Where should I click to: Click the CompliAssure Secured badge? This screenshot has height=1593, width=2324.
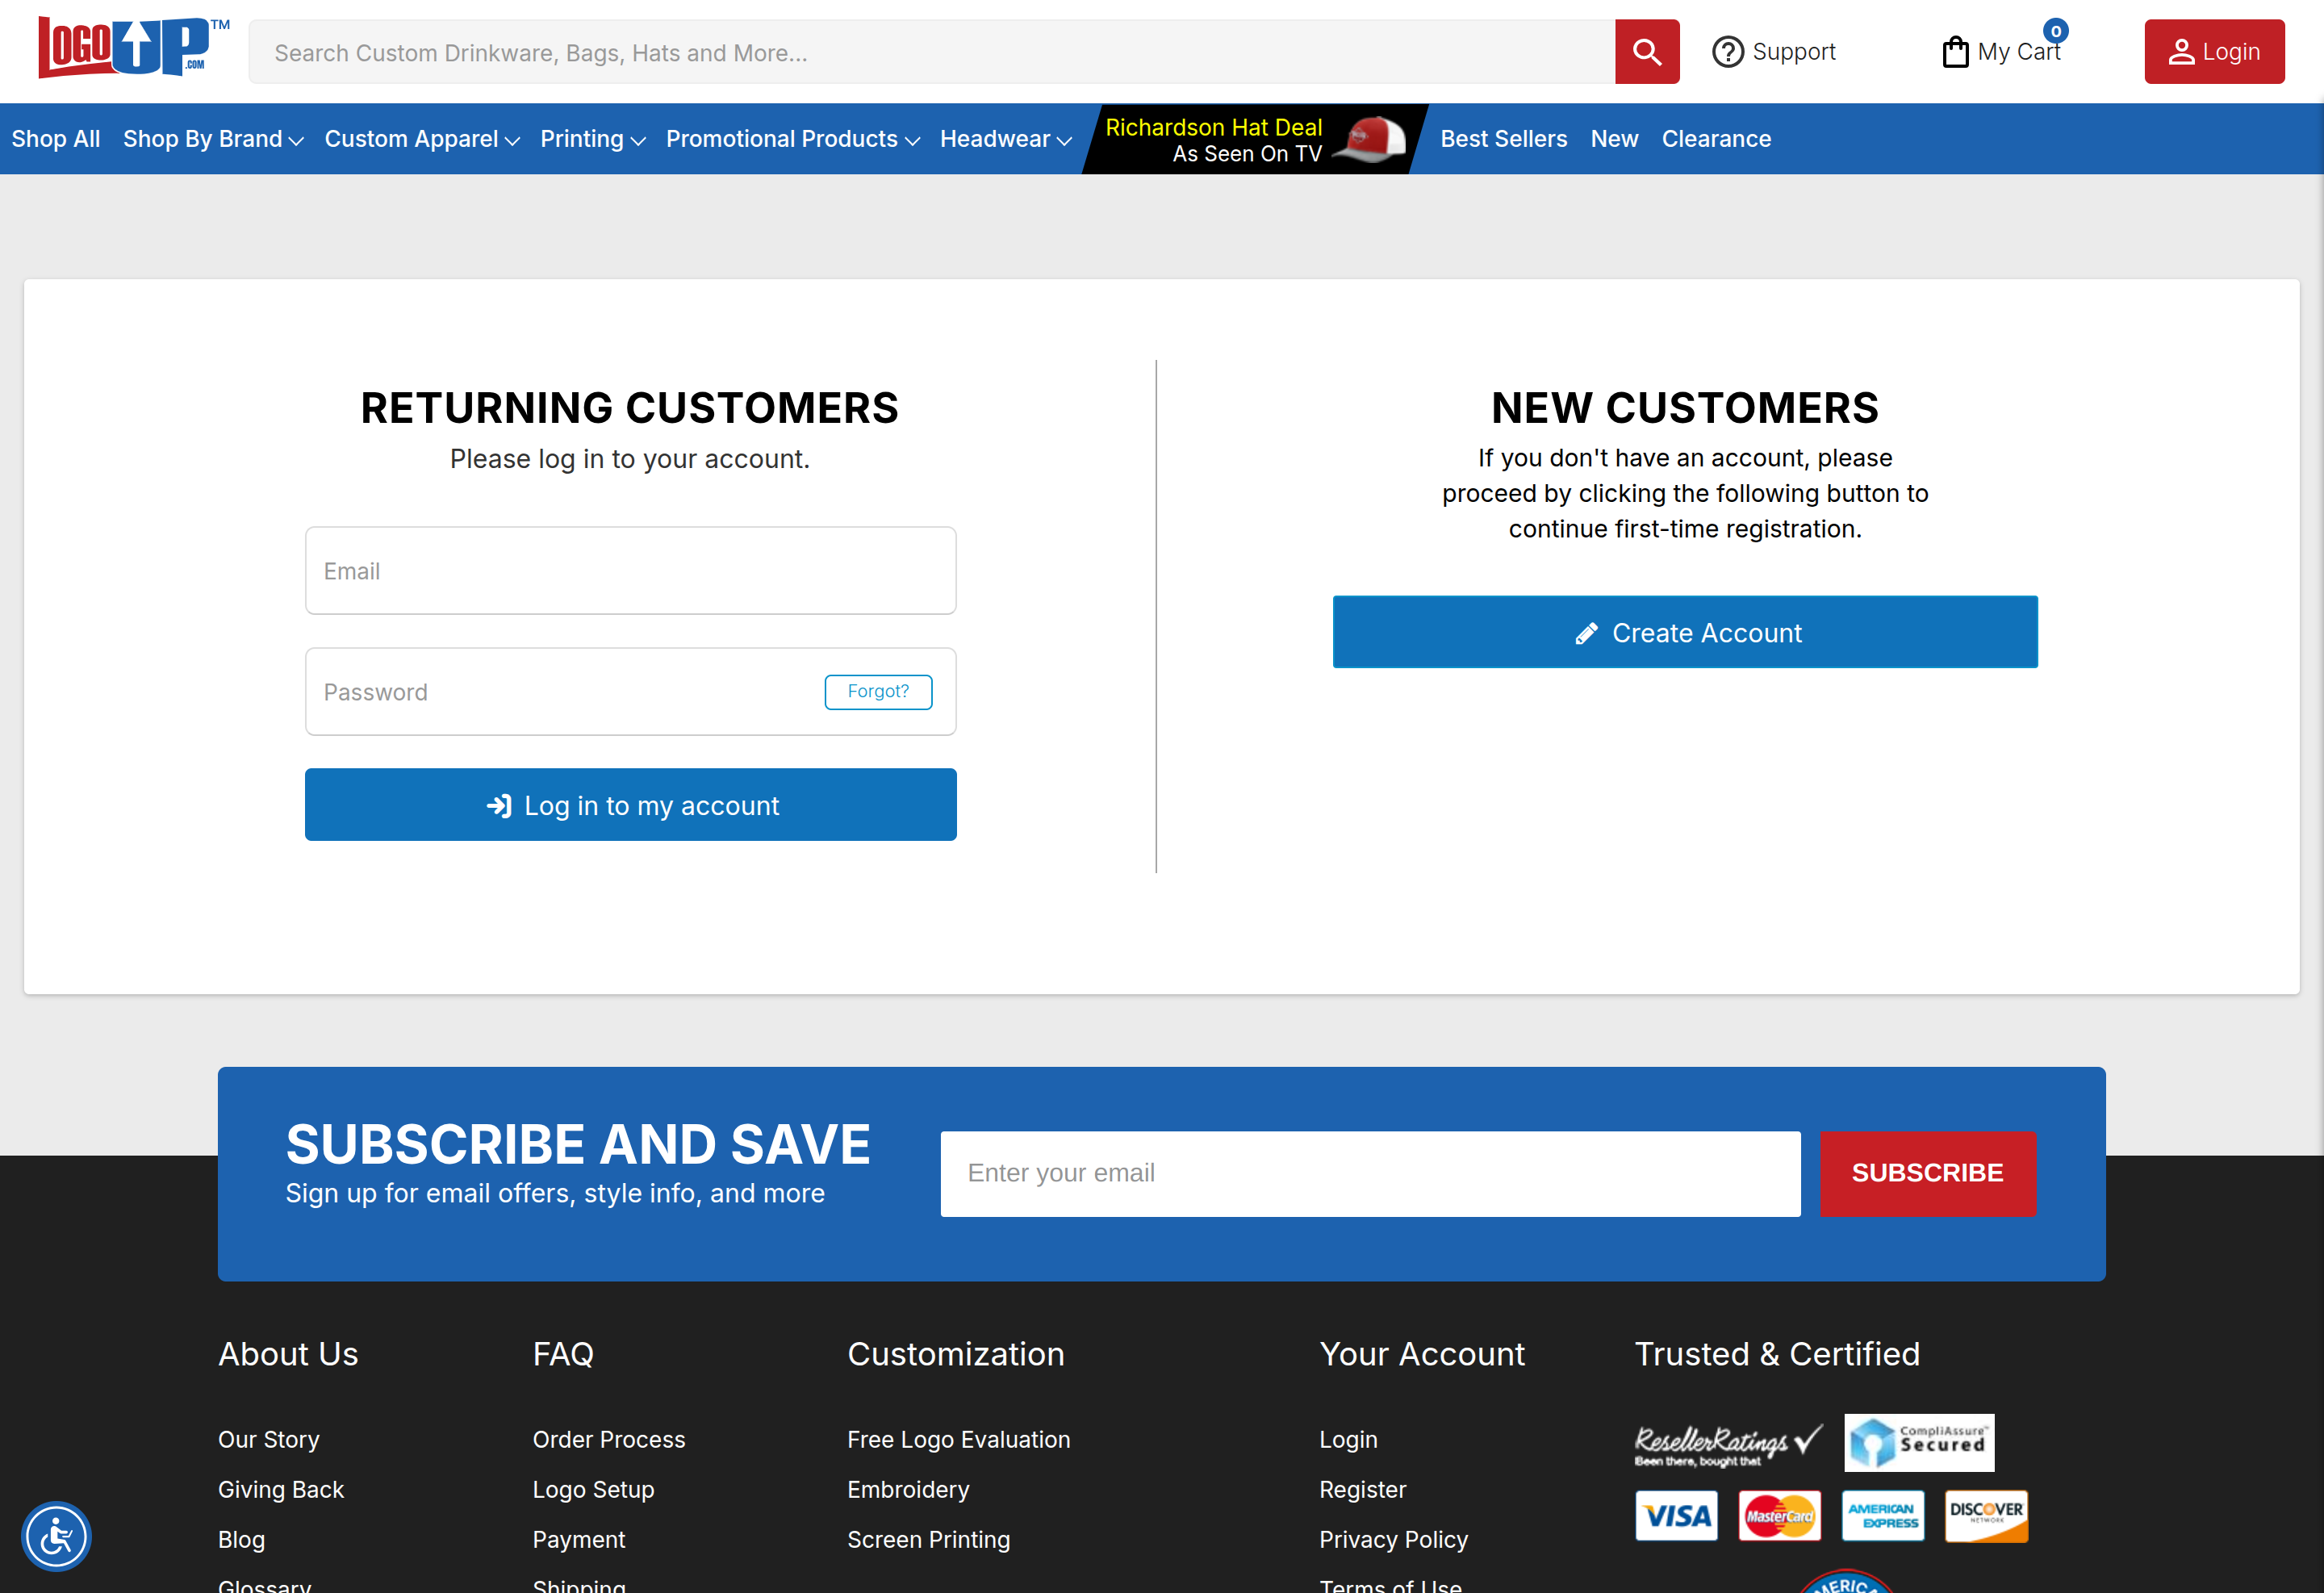[1918, 1442]
